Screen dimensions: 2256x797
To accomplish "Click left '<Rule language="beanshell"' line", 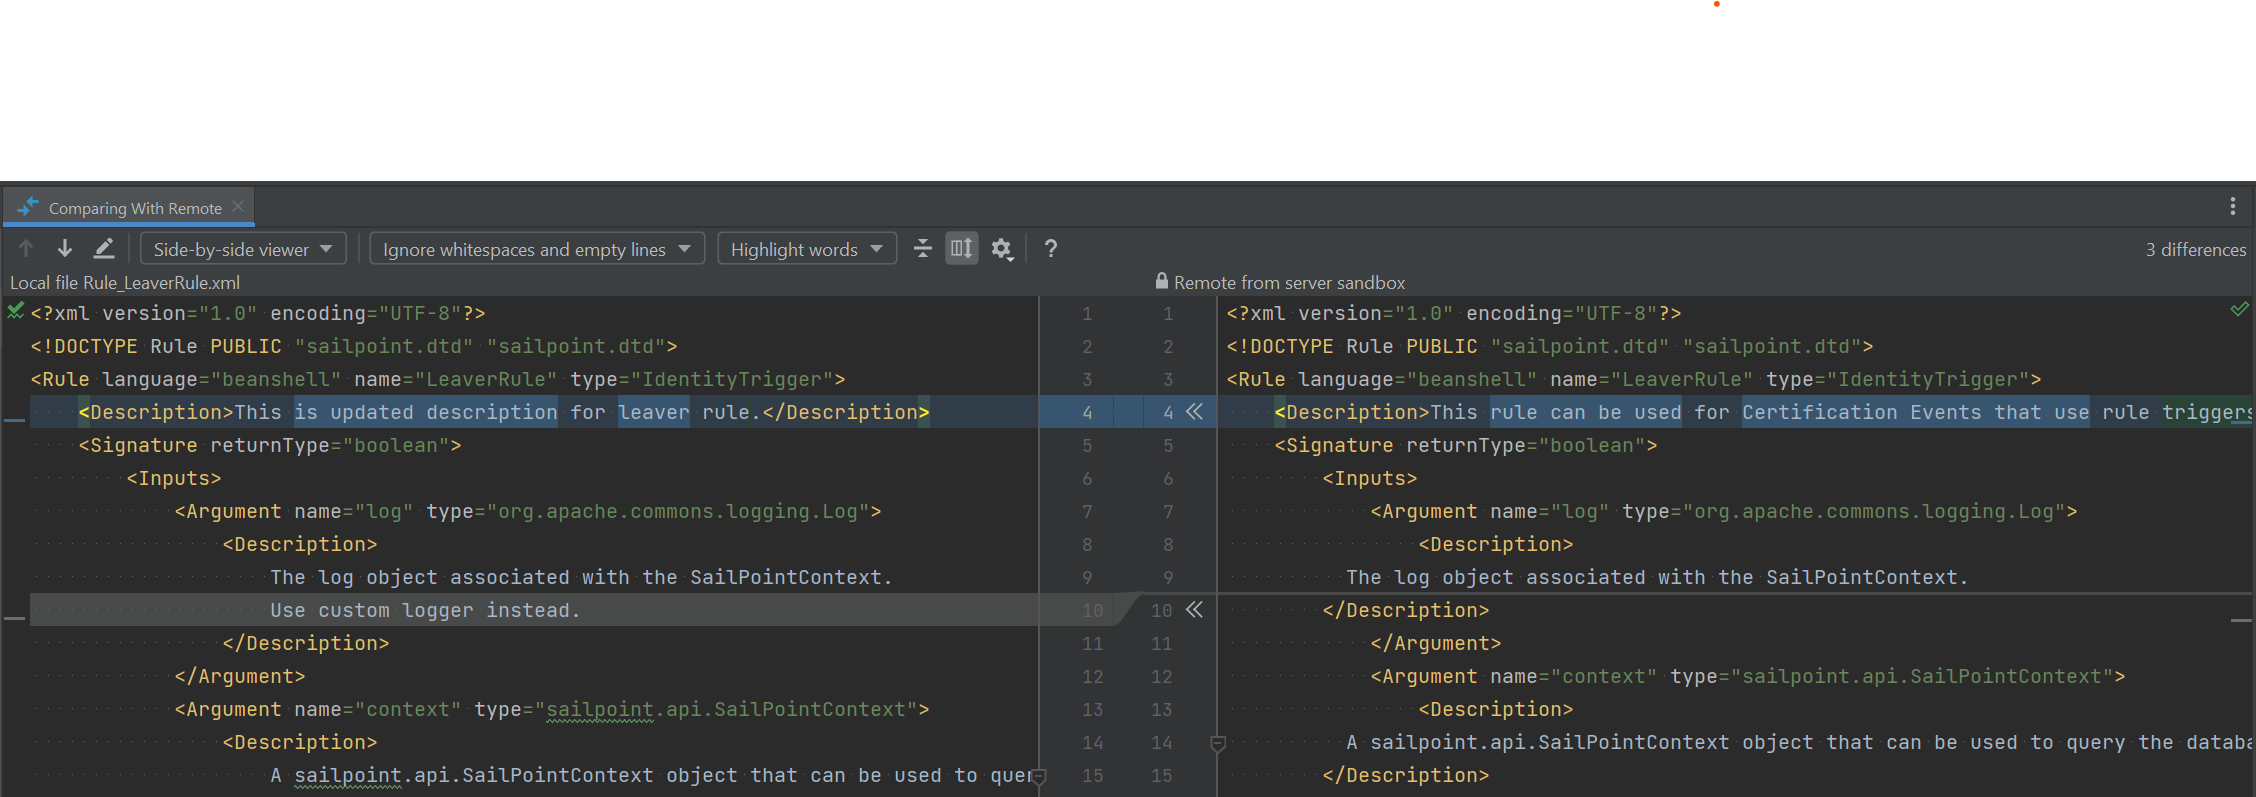I will 438,379.
